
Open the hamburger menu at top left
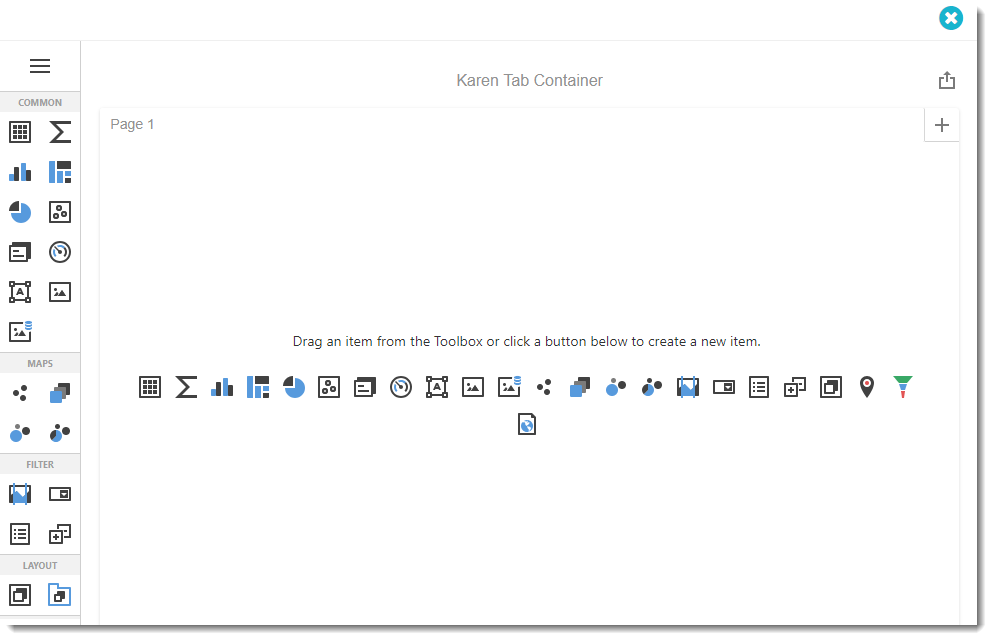40,66
